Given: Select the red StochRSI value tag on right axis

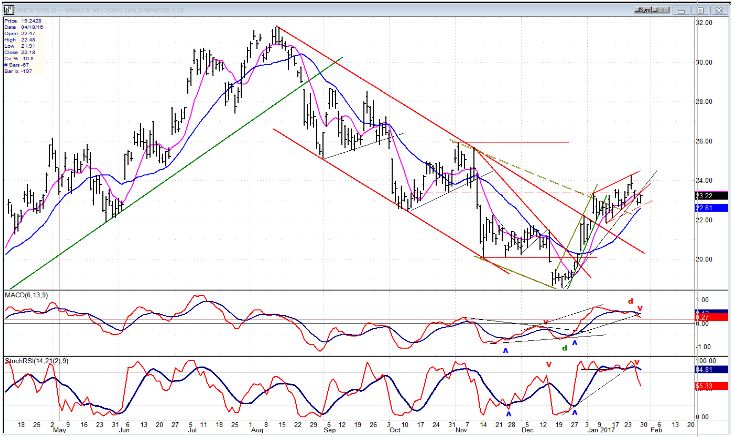Looking at the screenshot, I should point(712,386).
